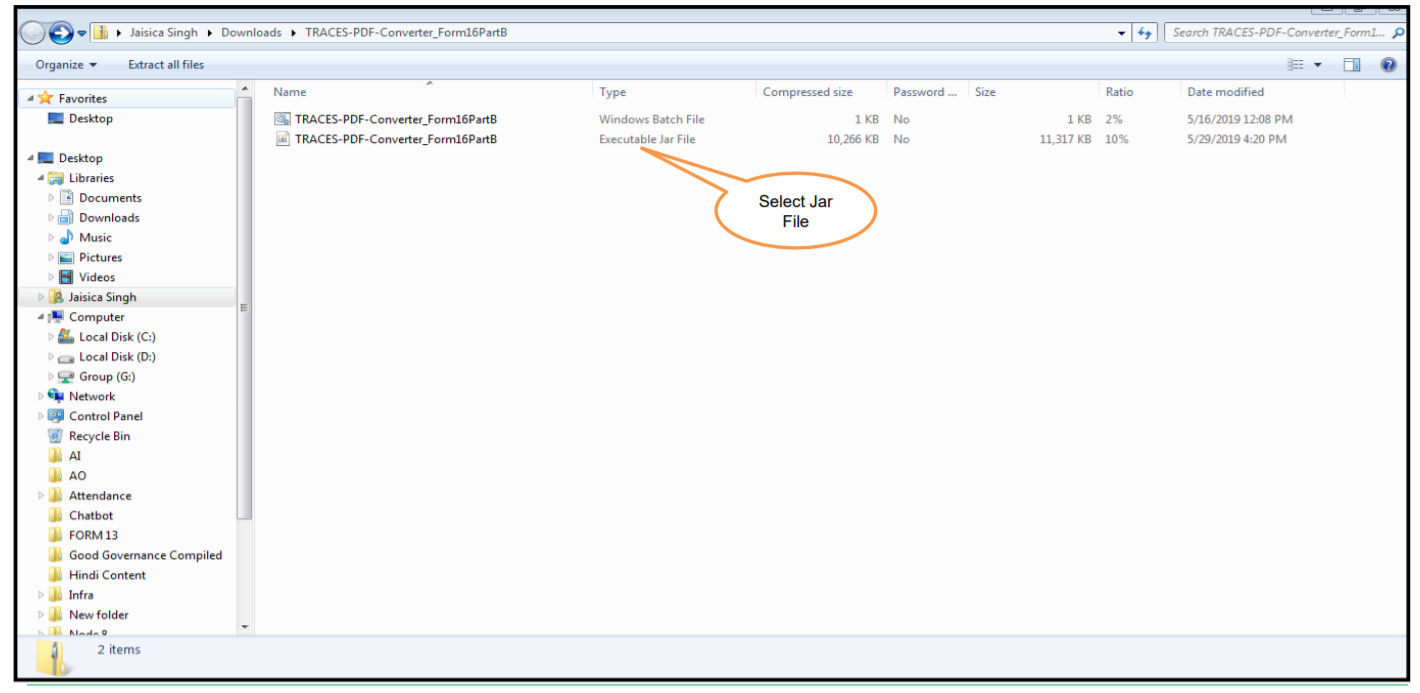Click the Refresh icon in the address bar
The height and width of the screenshot is (693, 1420).
(x=1146, y=32)
